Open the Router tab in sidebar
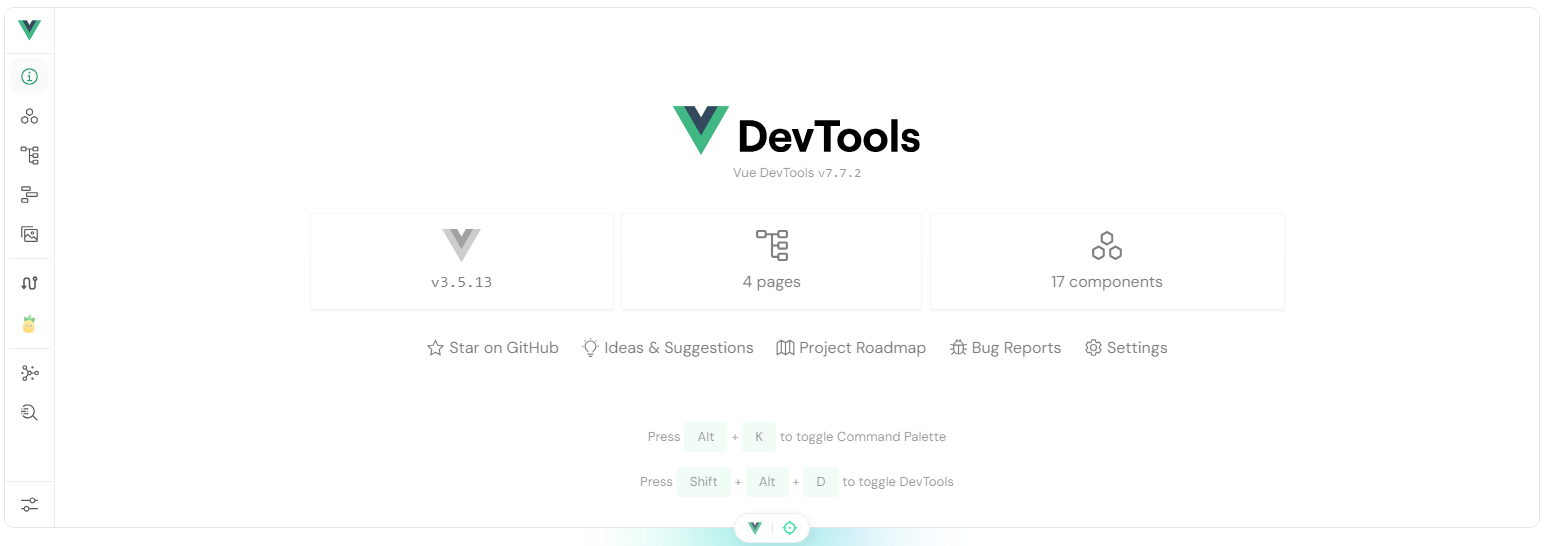The height and width of the screenshot is (546, 1556). [30, 283]
